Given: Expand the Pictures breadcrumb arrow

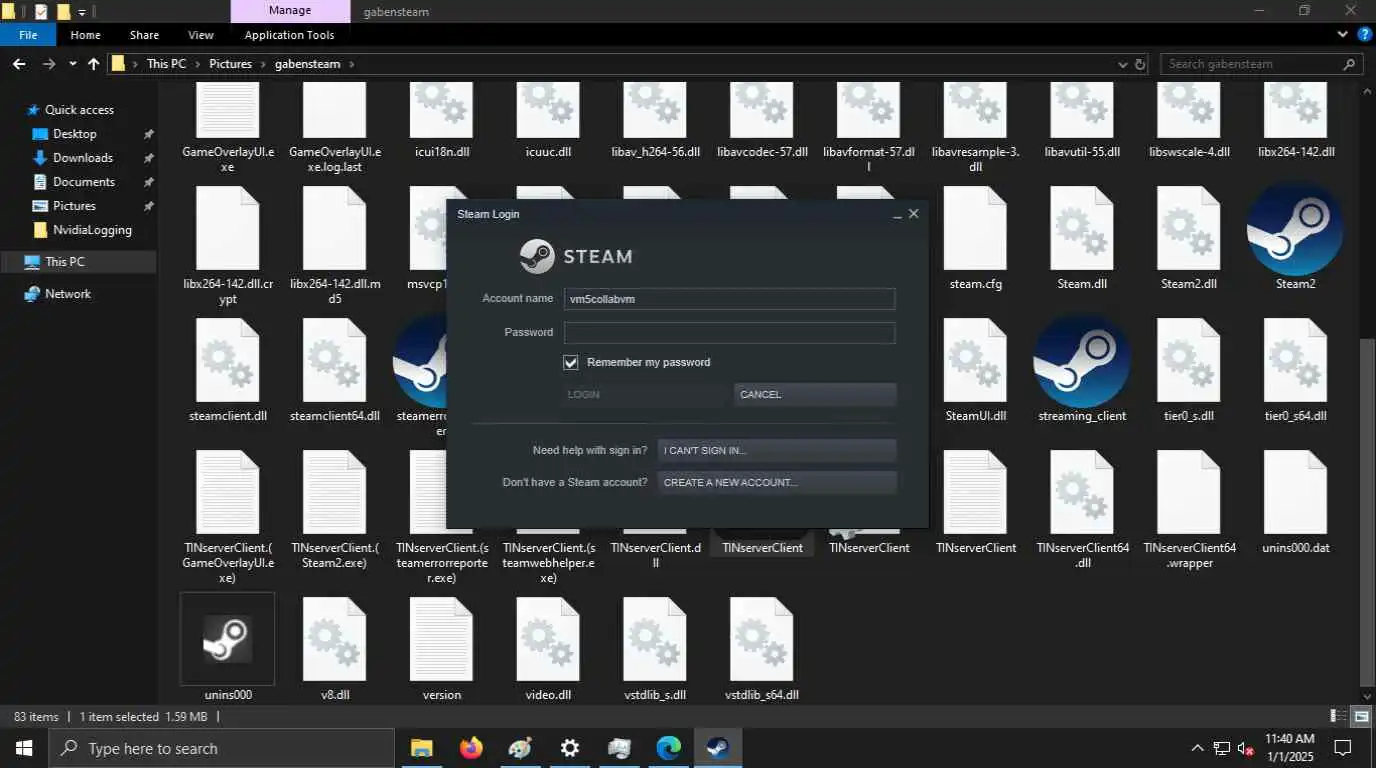Looking at the screenshot, I should pyautogui.click(x=264, y=64).
